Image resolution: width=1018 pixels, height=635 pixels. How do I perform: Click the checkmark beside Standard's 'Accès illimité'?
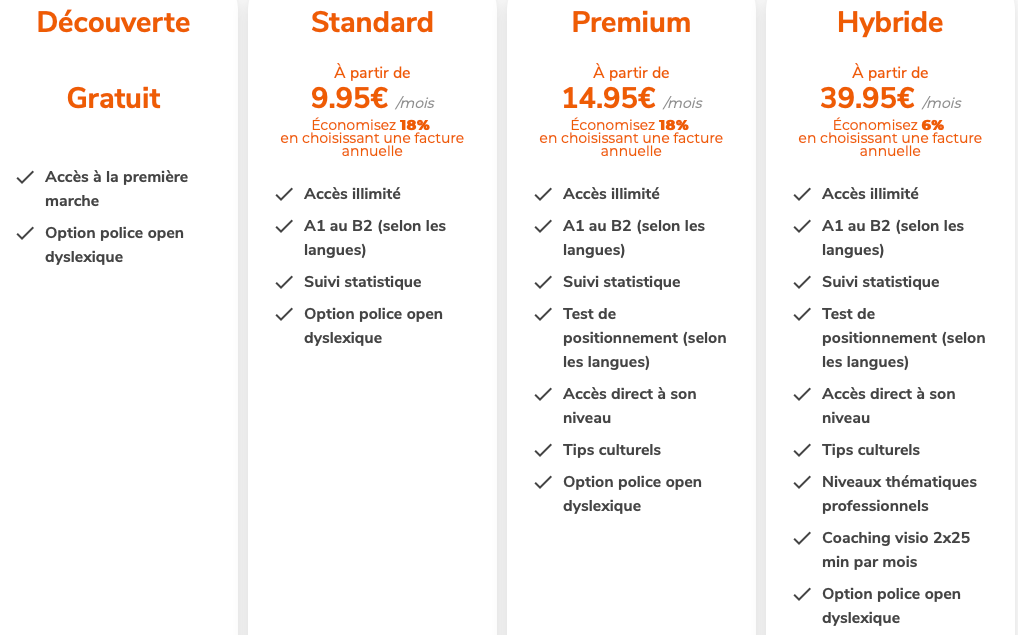point(285,195)
